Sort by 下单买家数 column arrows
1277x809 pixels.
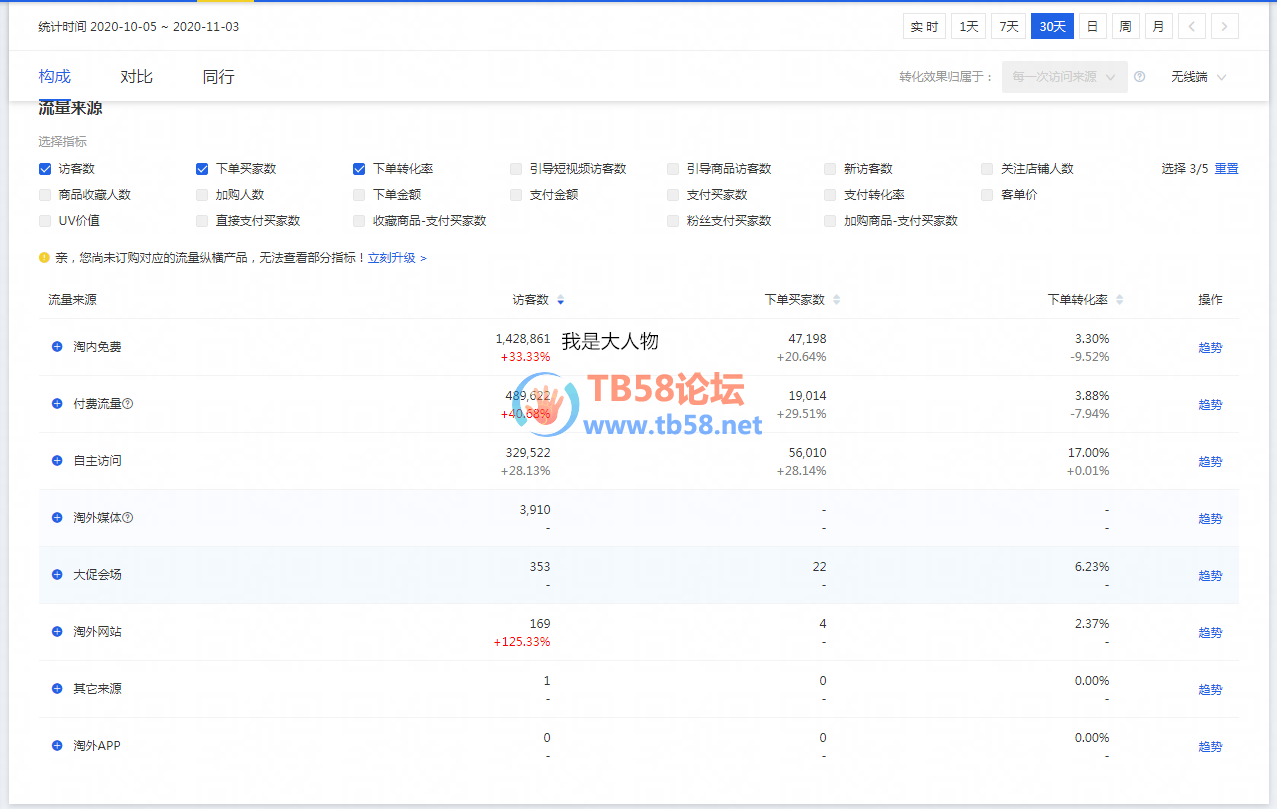(x=836, y=300)
